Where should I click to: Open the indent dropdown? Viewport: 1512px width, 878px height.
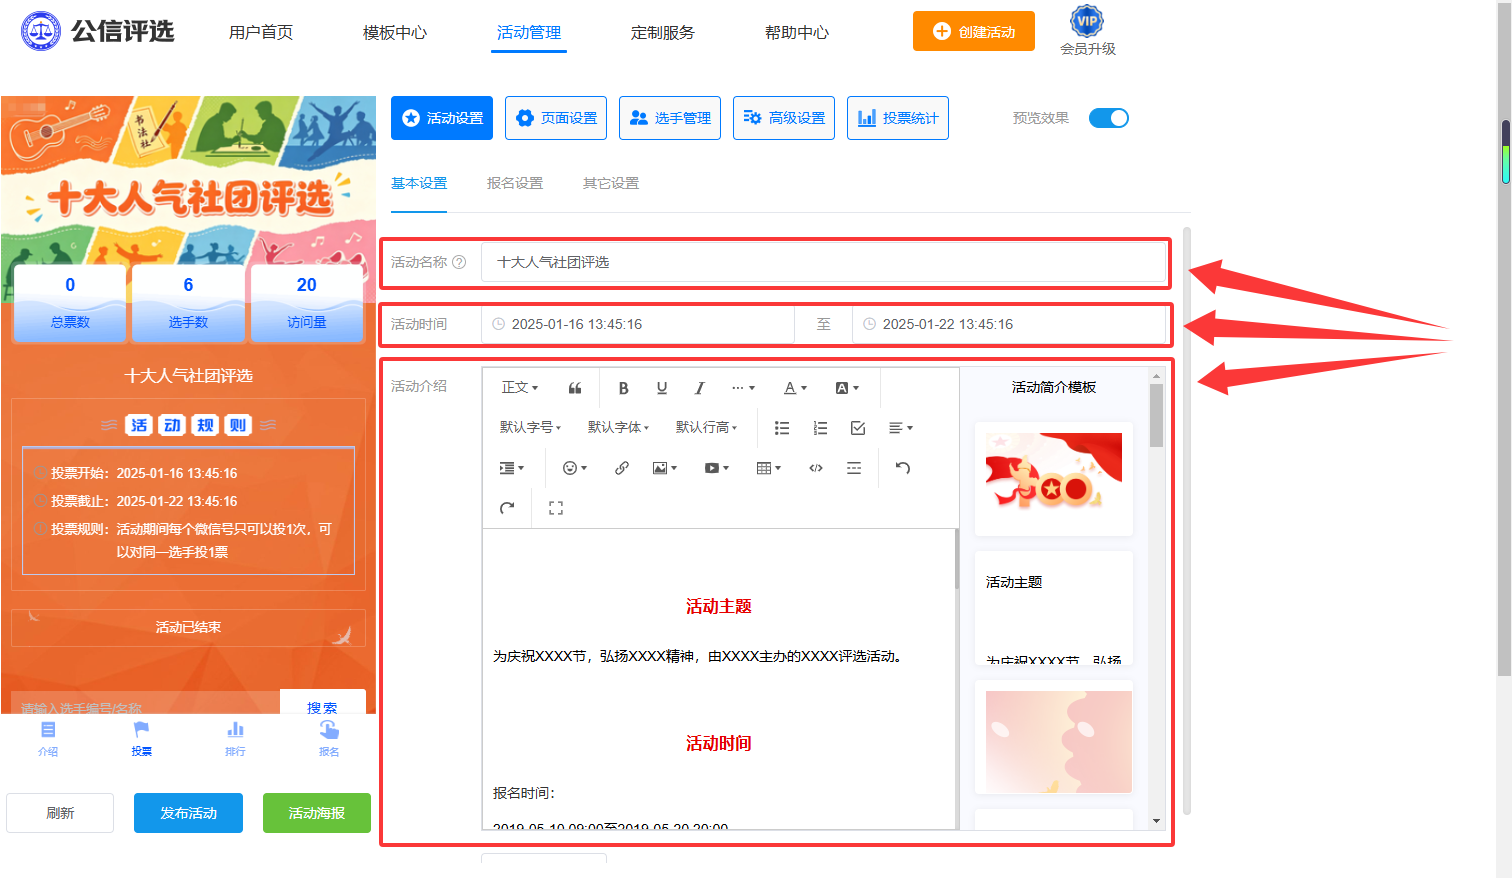pyautogui.click(x=511, y=468)
